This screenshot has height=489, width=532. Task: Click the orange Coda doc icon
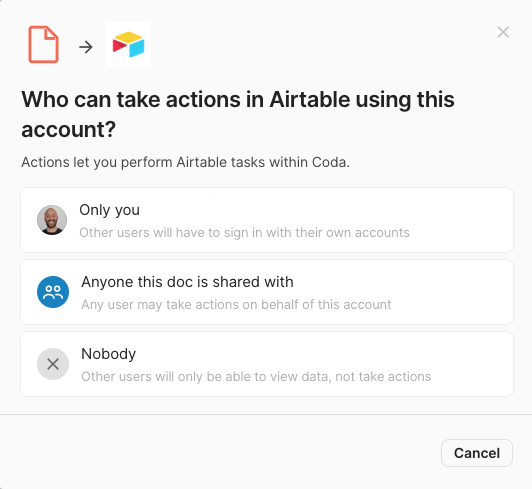tap(43, 44)
